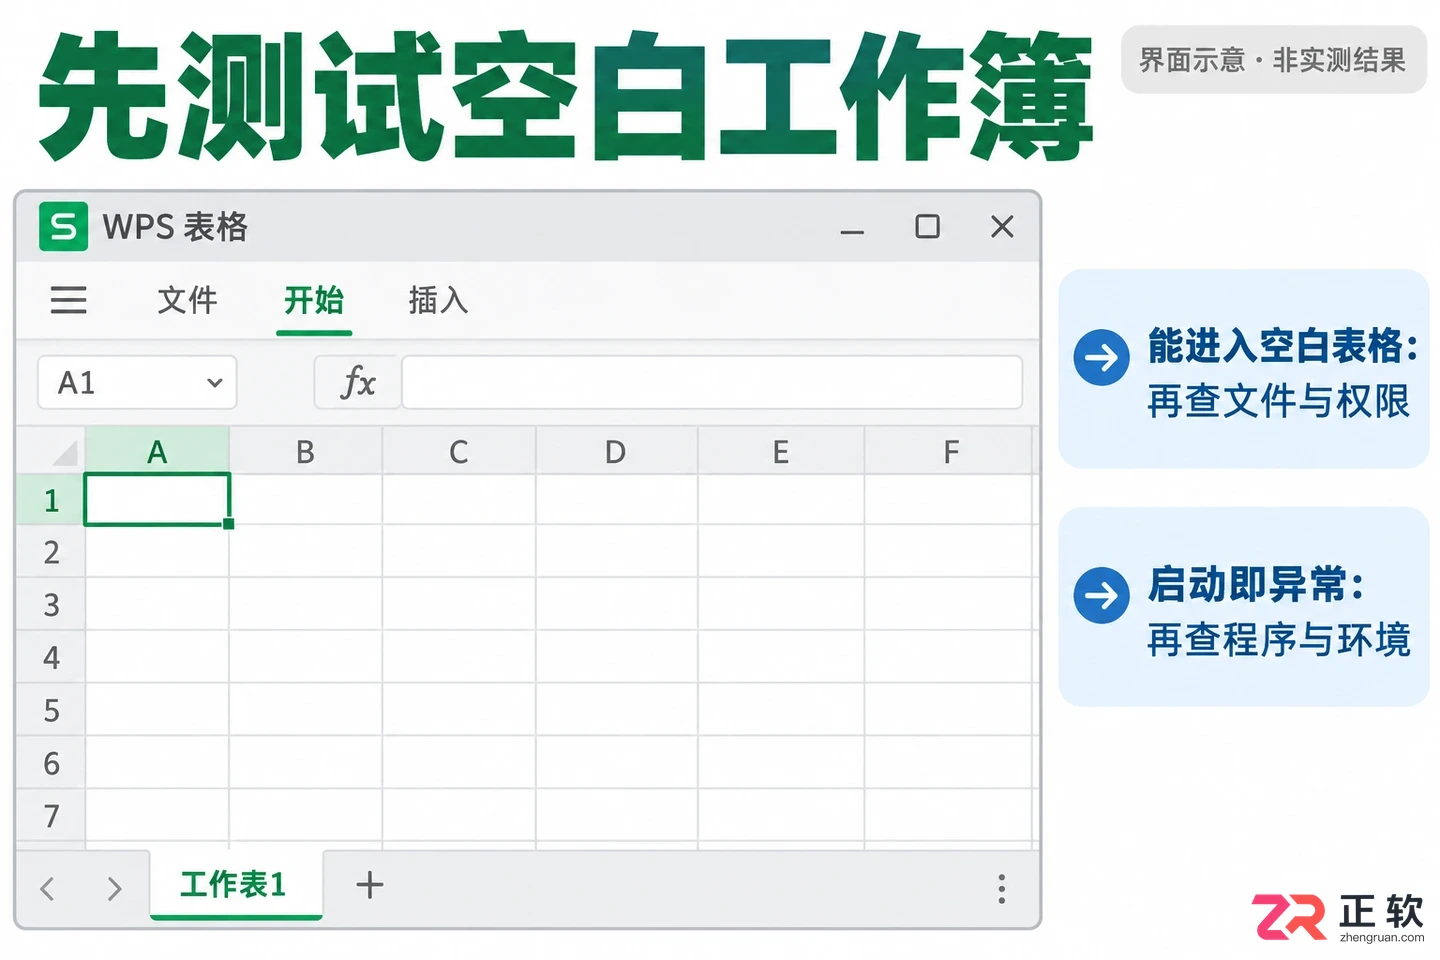Viewport: 1440px width, 960px height.
Task: Select row 2 header
Action: click(51, 552)
